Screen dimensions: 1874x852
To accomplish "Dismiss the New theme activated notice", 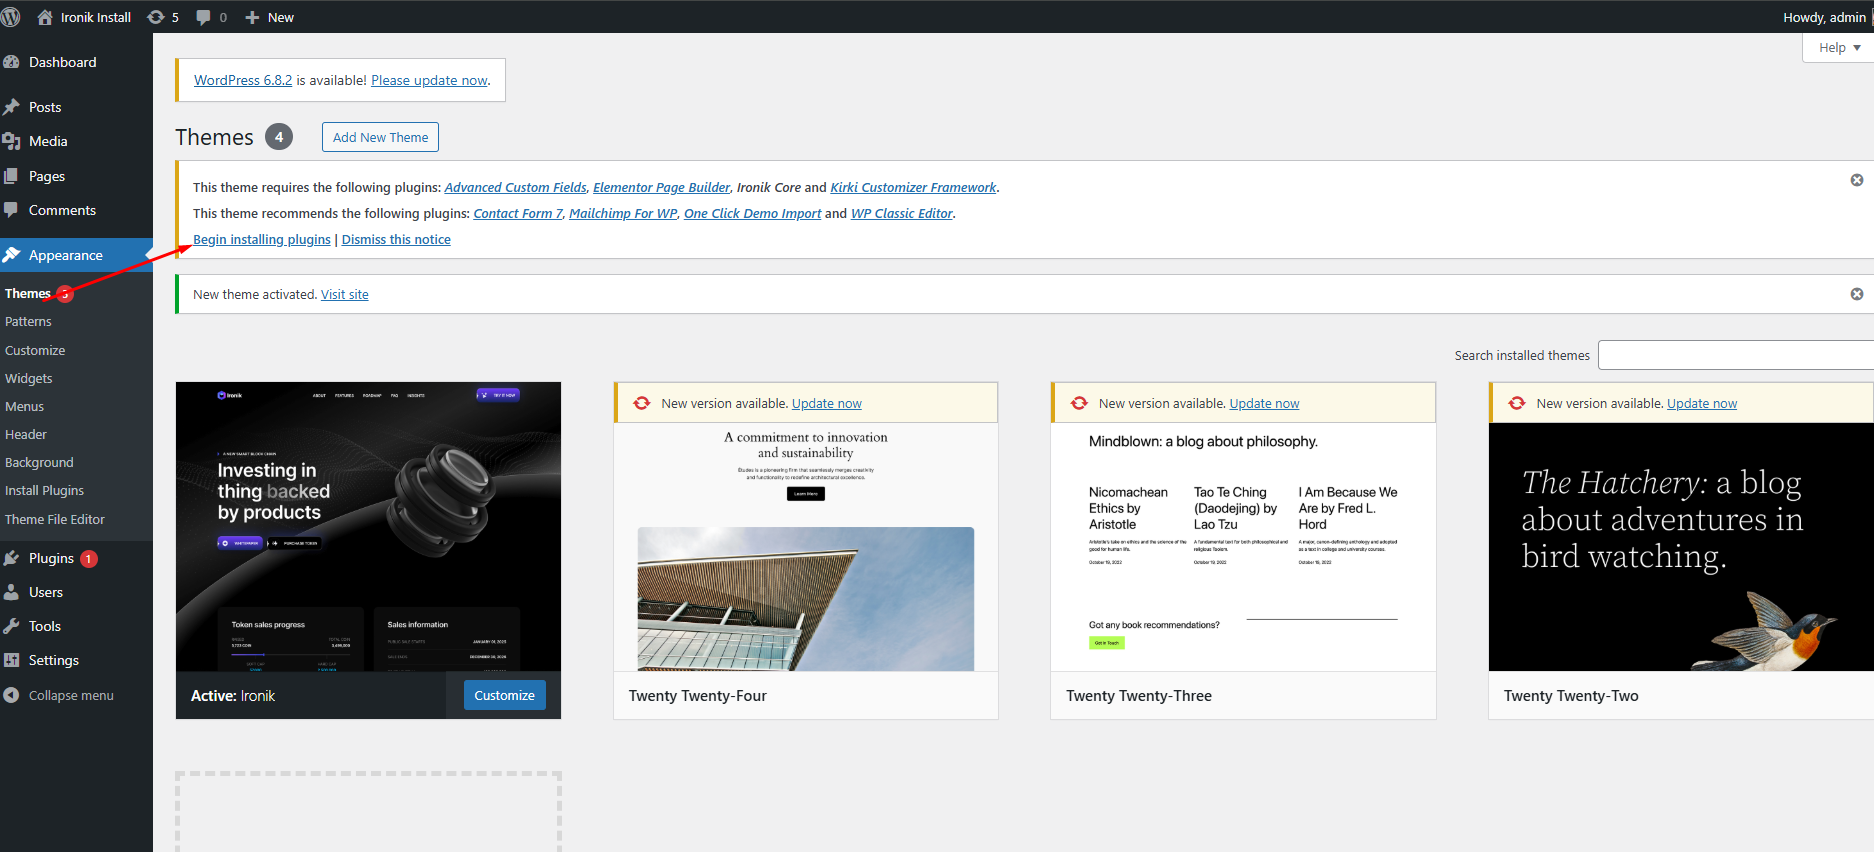I will (1856, 294).
